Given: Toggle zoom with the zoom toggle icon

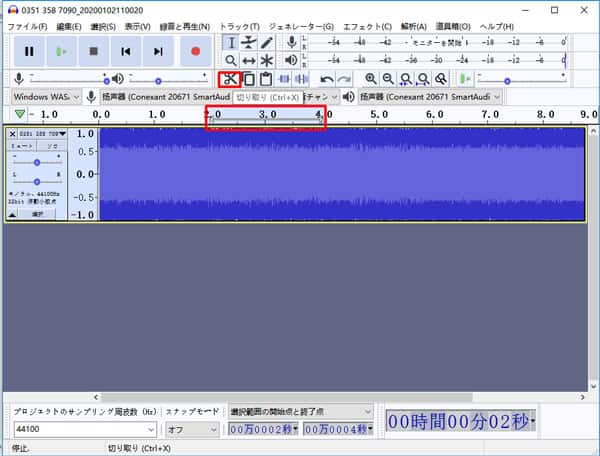Looking at the screenshot, I should coord(441,79).
